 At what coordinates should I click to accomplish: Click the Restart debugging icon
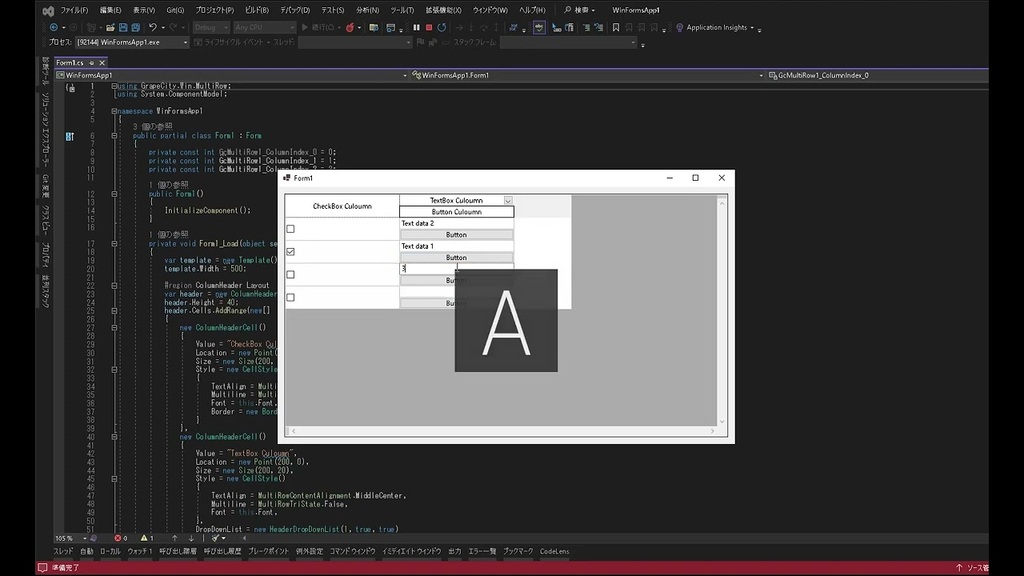(x=442, y=28)
